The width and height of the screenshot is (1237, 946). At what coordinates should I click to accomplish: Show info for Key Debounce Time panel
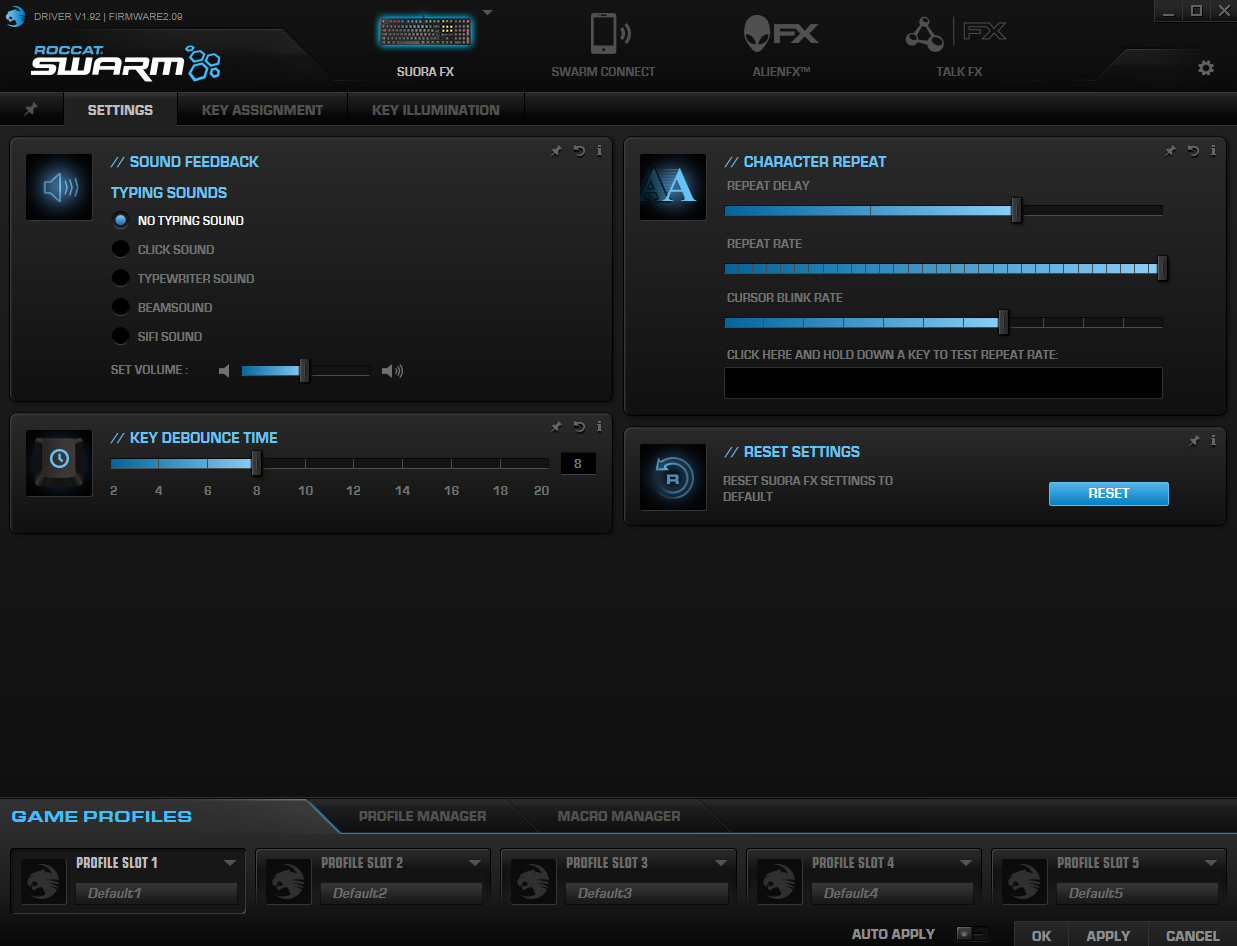coord(599,427)
